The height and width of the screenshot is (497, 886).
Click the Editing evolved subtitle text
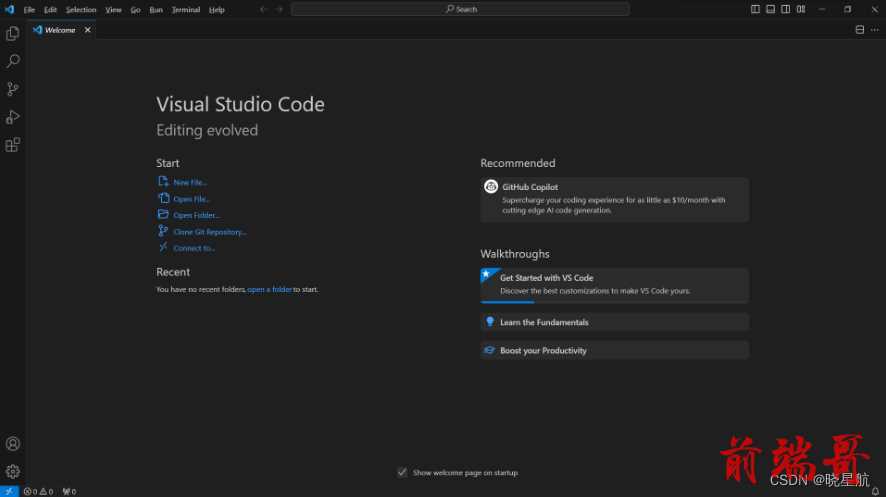pos(207,130)
